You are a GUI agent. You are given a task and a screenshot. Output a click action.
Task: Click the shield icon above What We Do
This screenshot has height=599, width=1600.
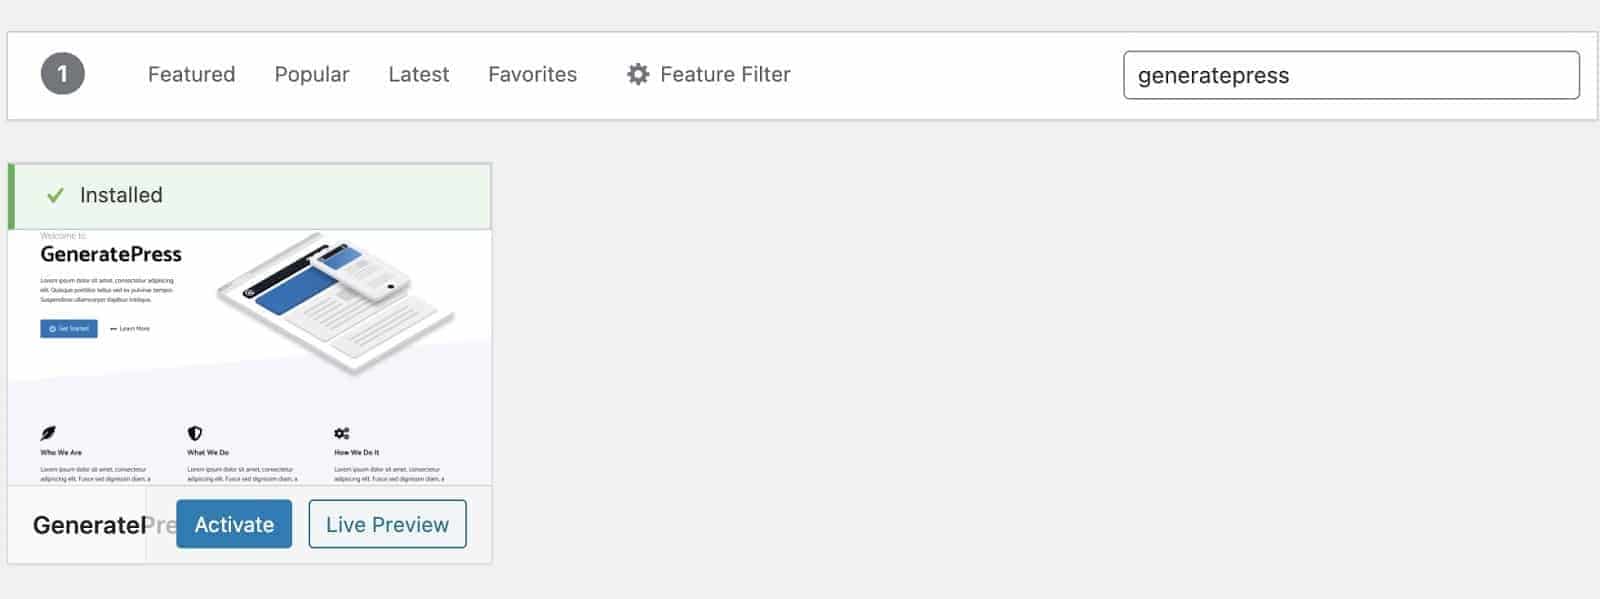click(195, 433)
